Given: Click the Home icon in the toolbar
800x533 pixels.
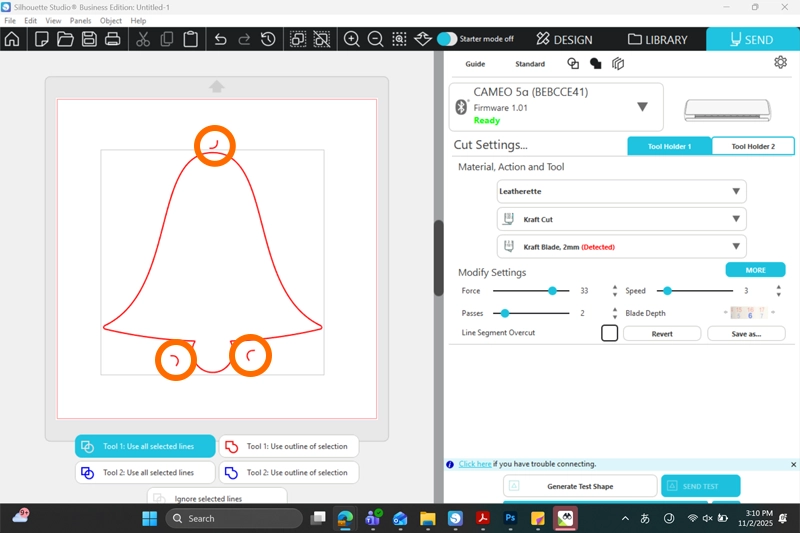Looking at the screenshot, I should (x=12, y=39).
